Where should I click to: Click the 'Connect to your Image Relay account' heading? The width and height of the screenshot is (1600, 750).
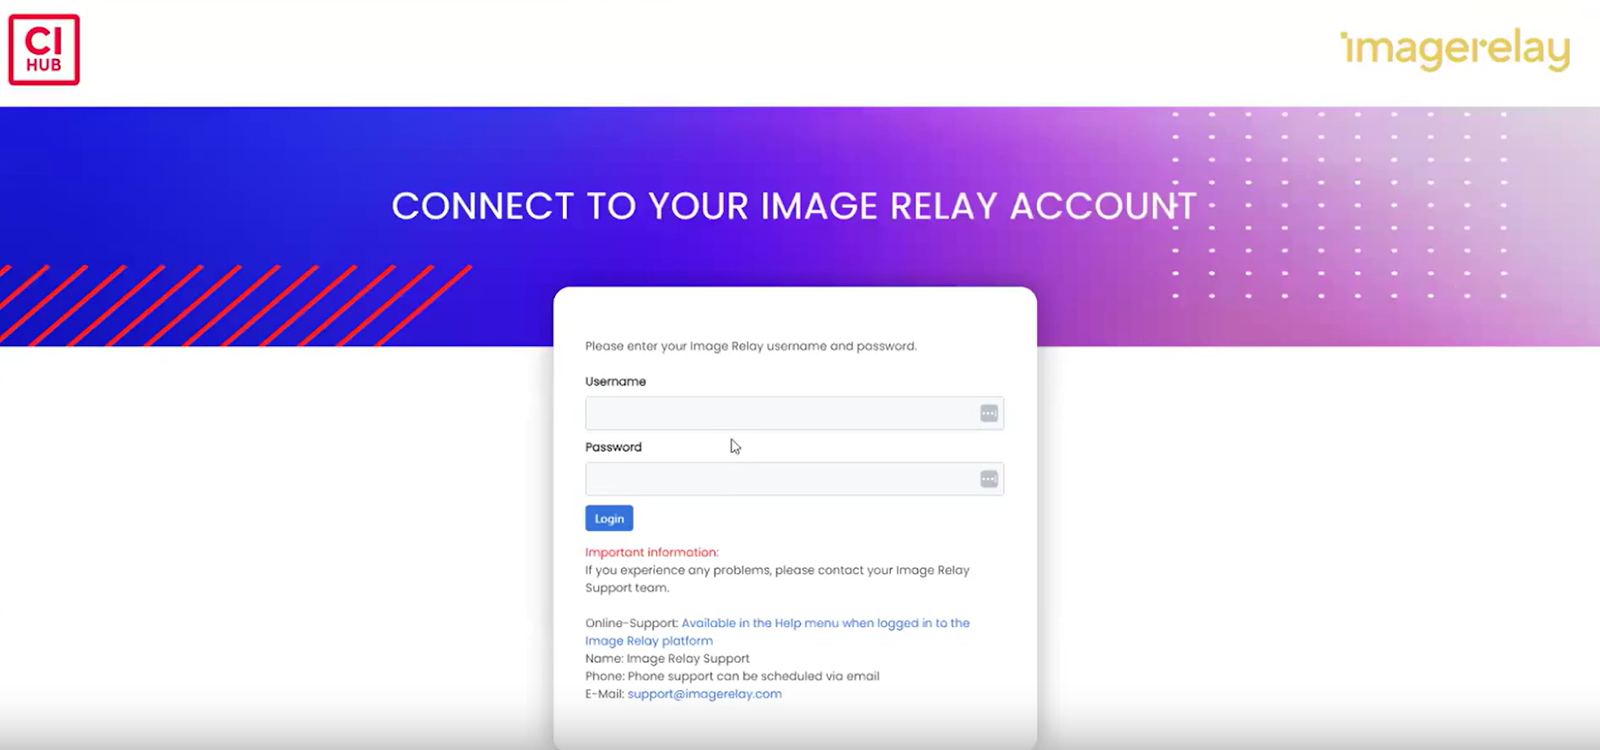794,206
